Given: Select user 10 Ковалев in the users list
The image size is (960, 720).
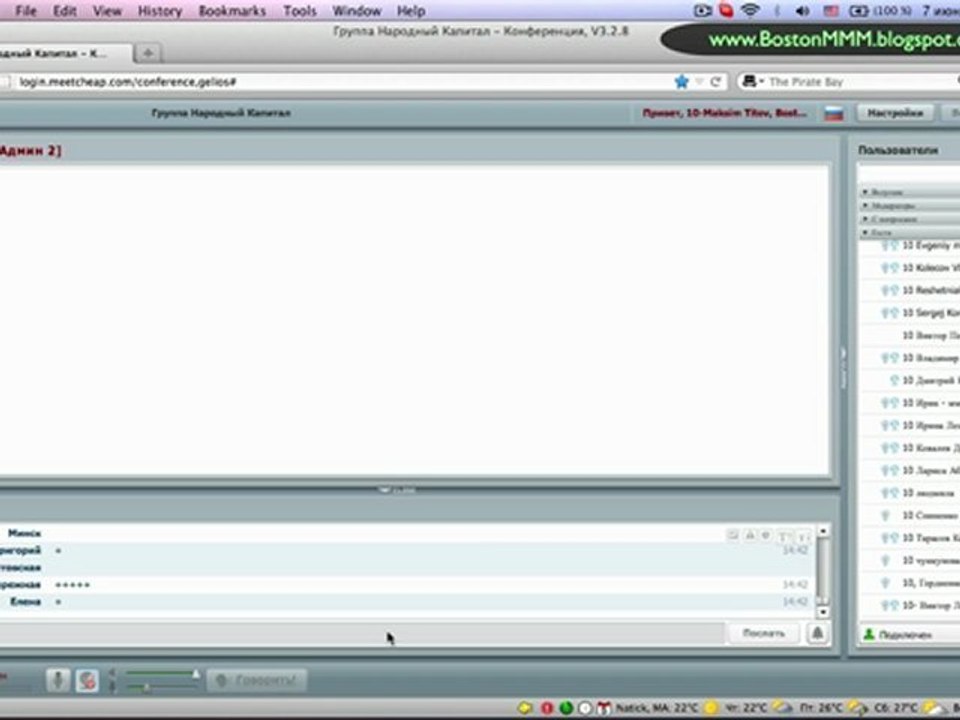Looking at the screenshot, I should click(x=910, y=448).
